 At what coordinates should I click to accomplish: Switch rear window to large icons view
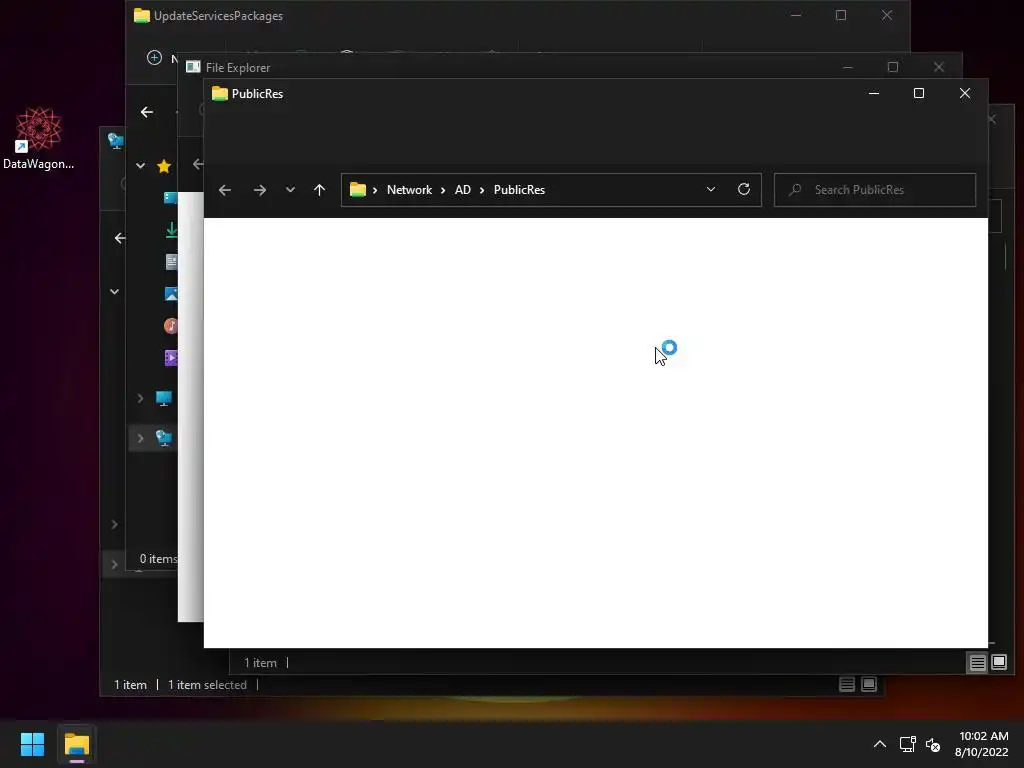[x=869, y=684]
